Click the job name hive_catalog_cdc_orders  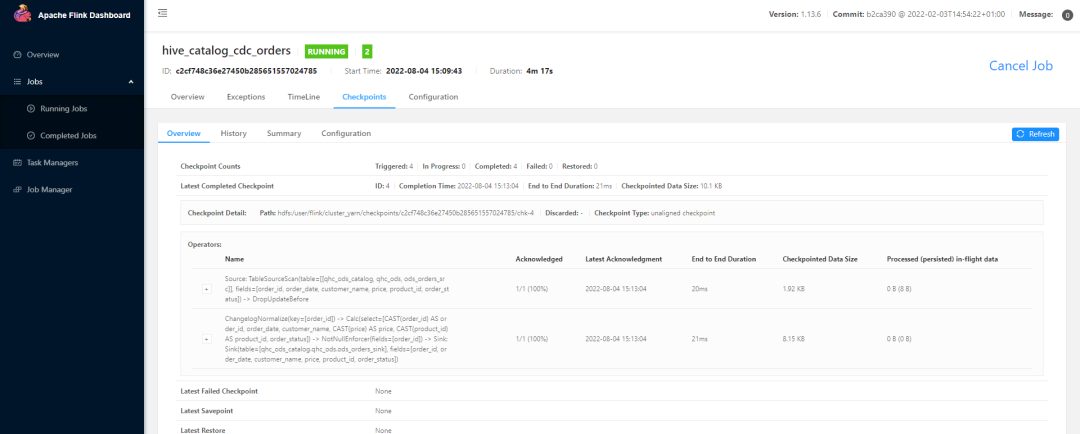point(226,51)
